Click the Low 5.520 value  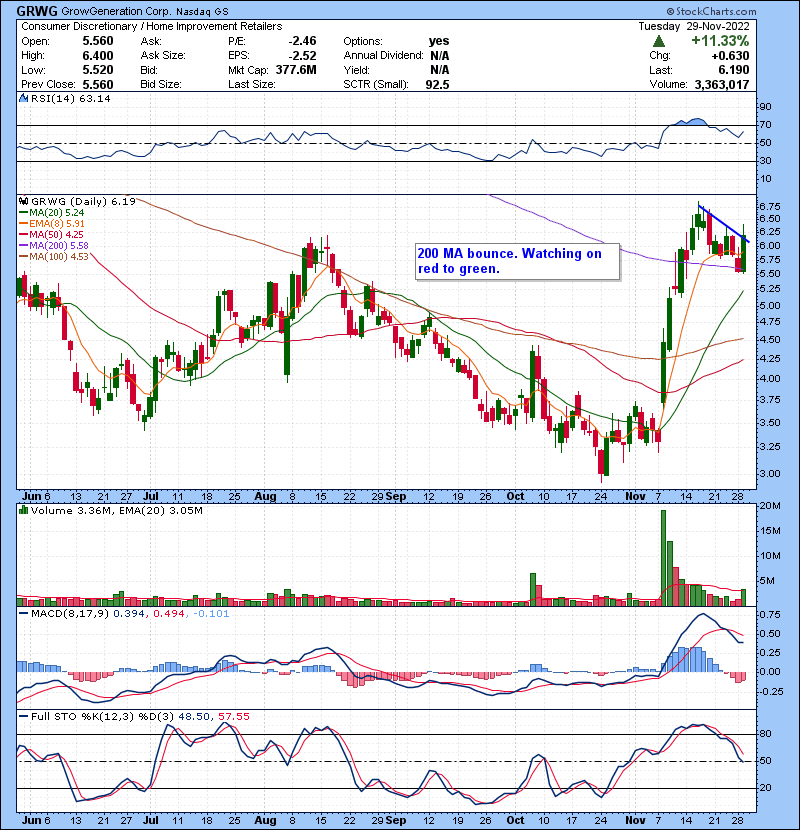(x=97, y=70)
